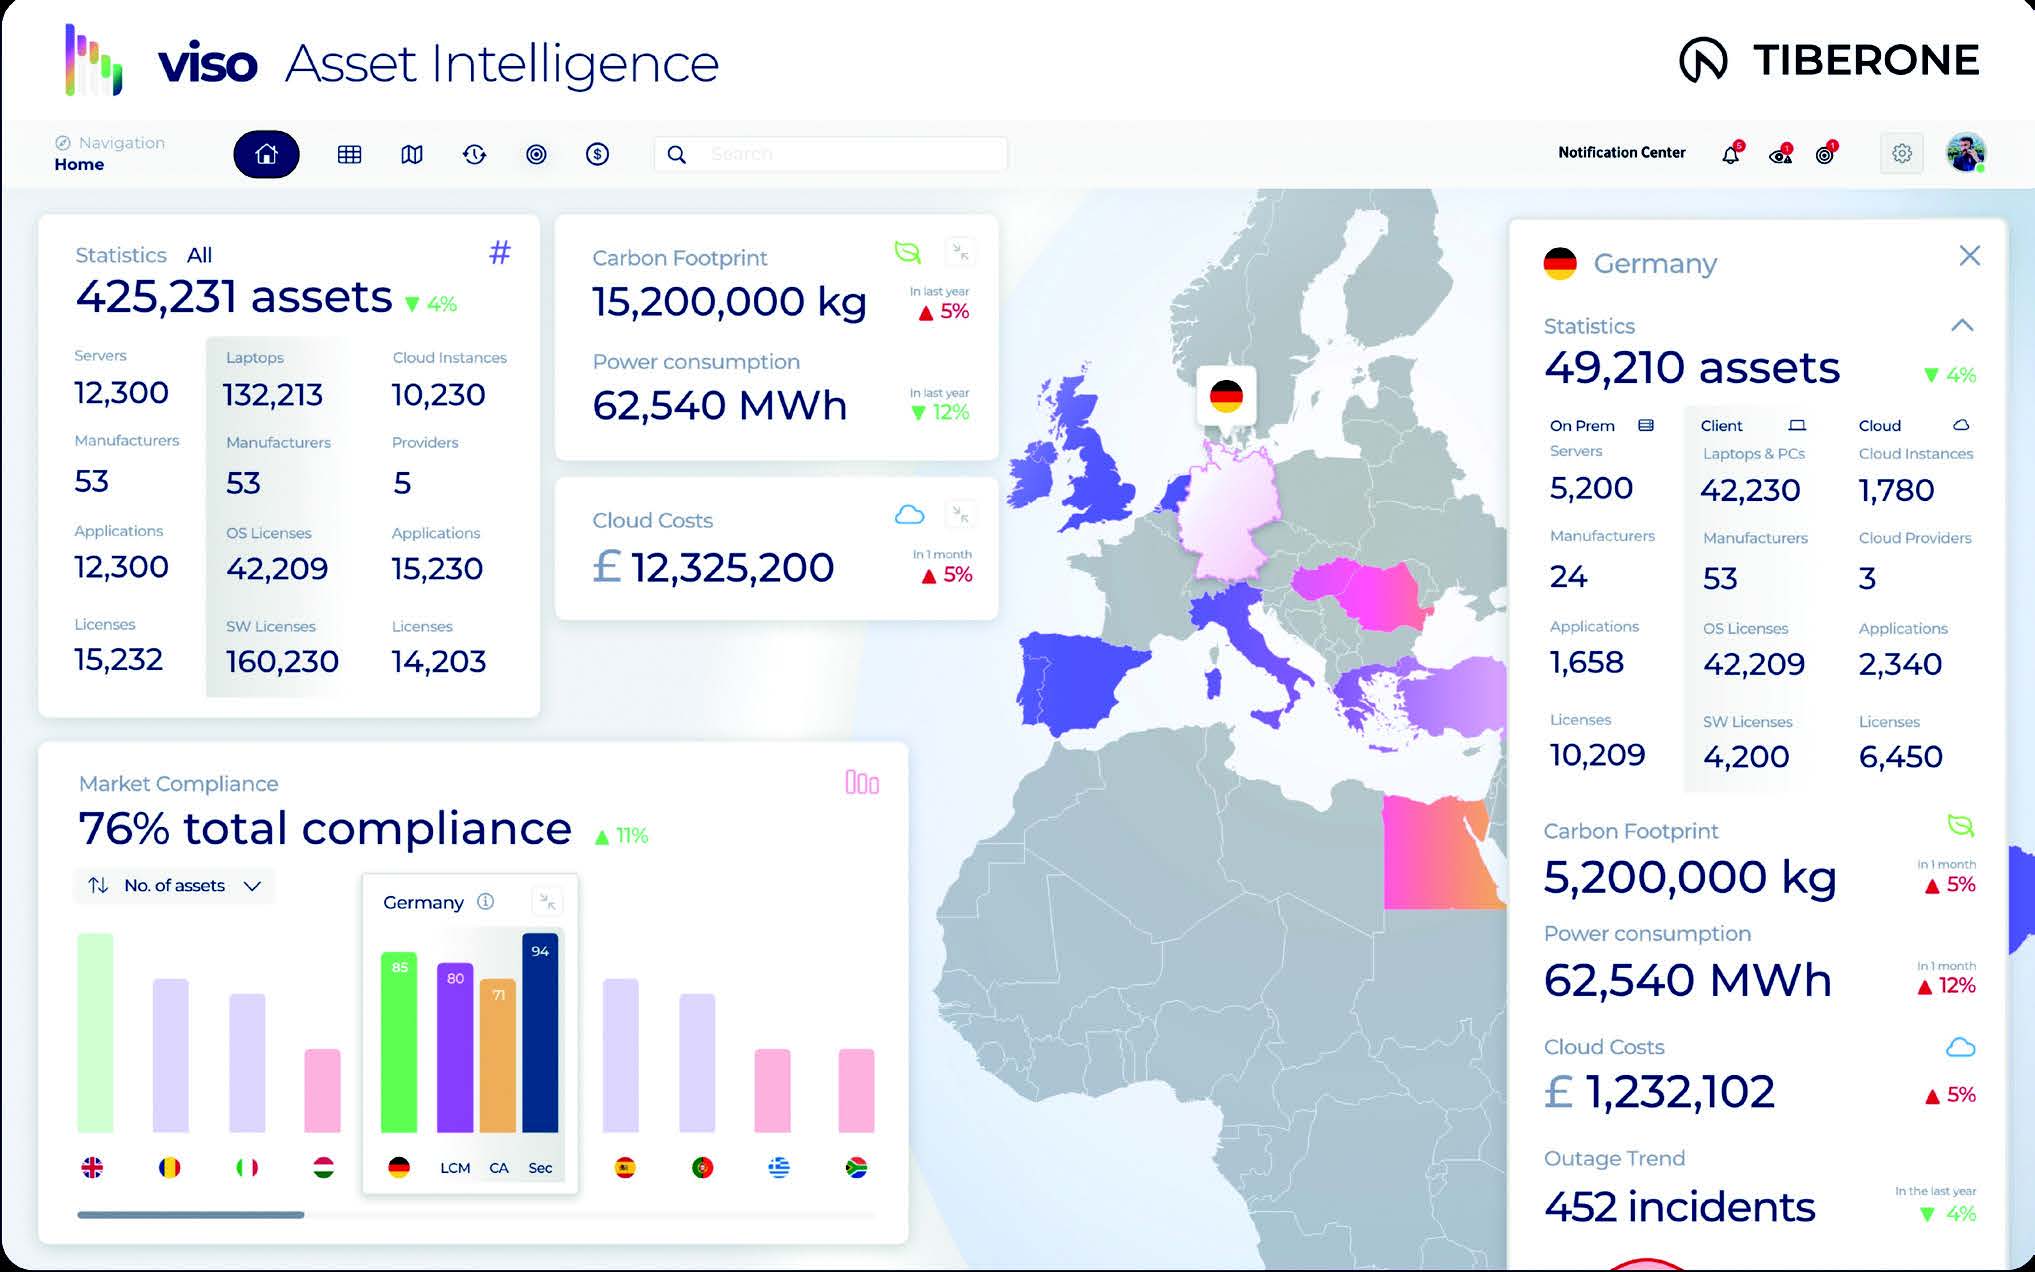The width and height of the screenshot is (2035, 1272).
Task: Click the Home navigation icon
Action: click(266, 154)
